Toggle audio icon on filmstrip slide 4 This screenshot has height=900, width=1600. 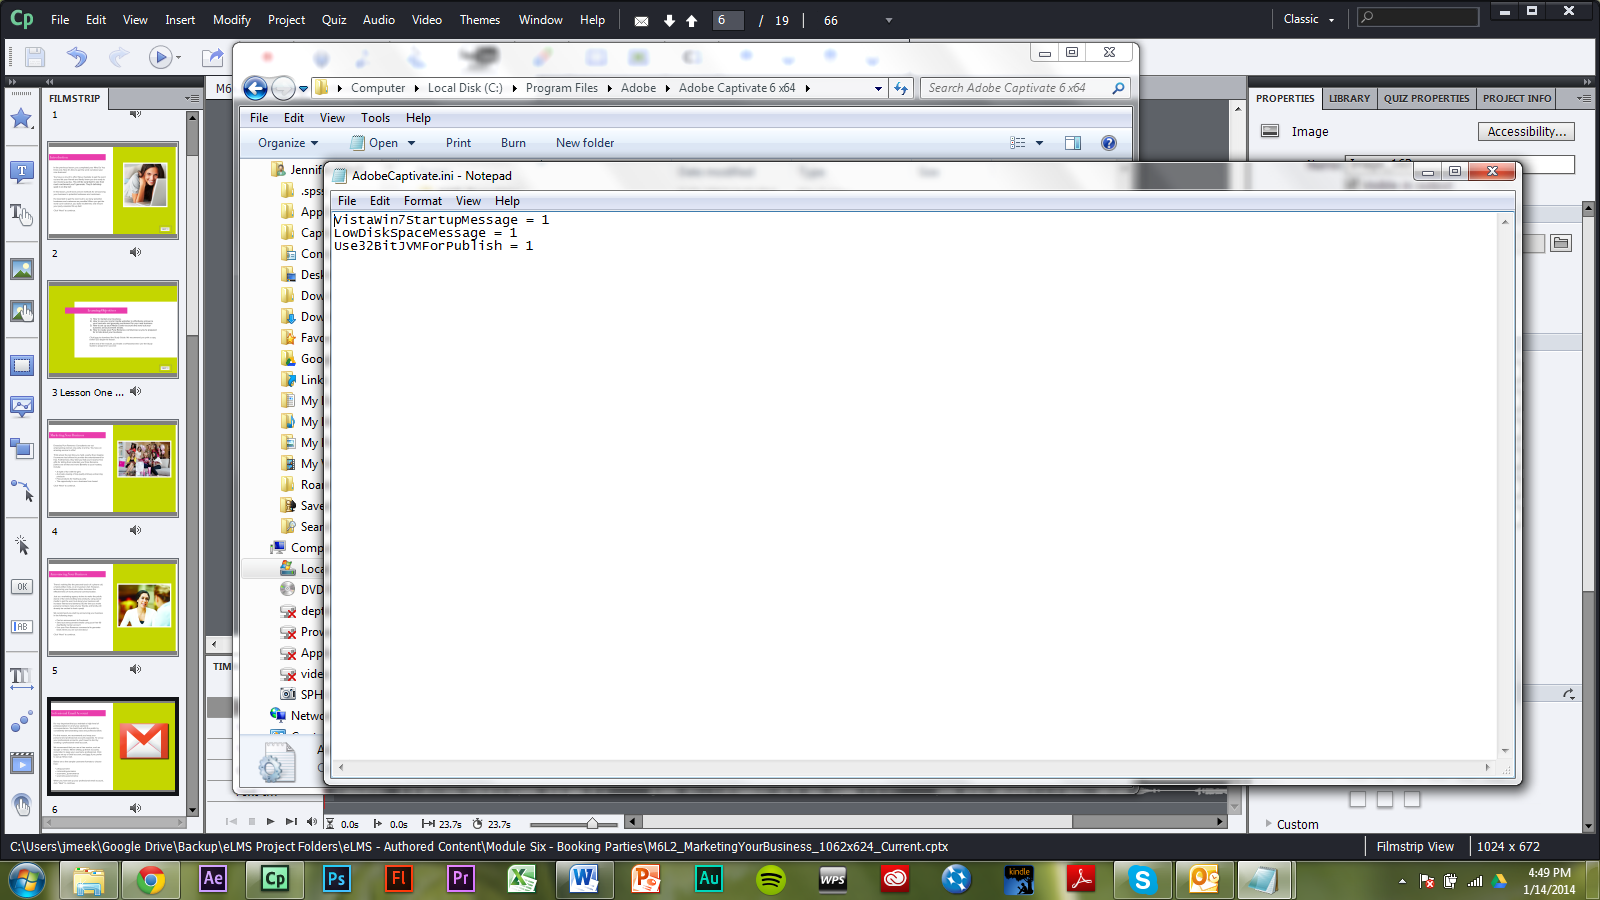(135, 530)
